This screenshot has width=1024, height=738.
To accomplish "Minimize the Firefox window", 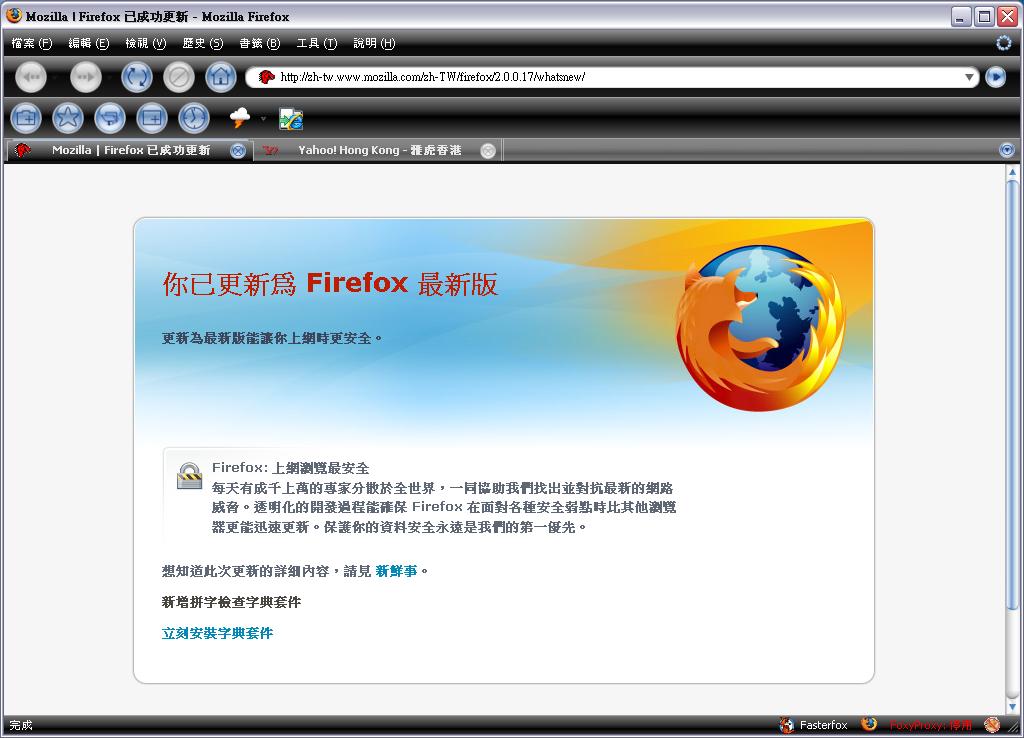I will coord(961,16).
